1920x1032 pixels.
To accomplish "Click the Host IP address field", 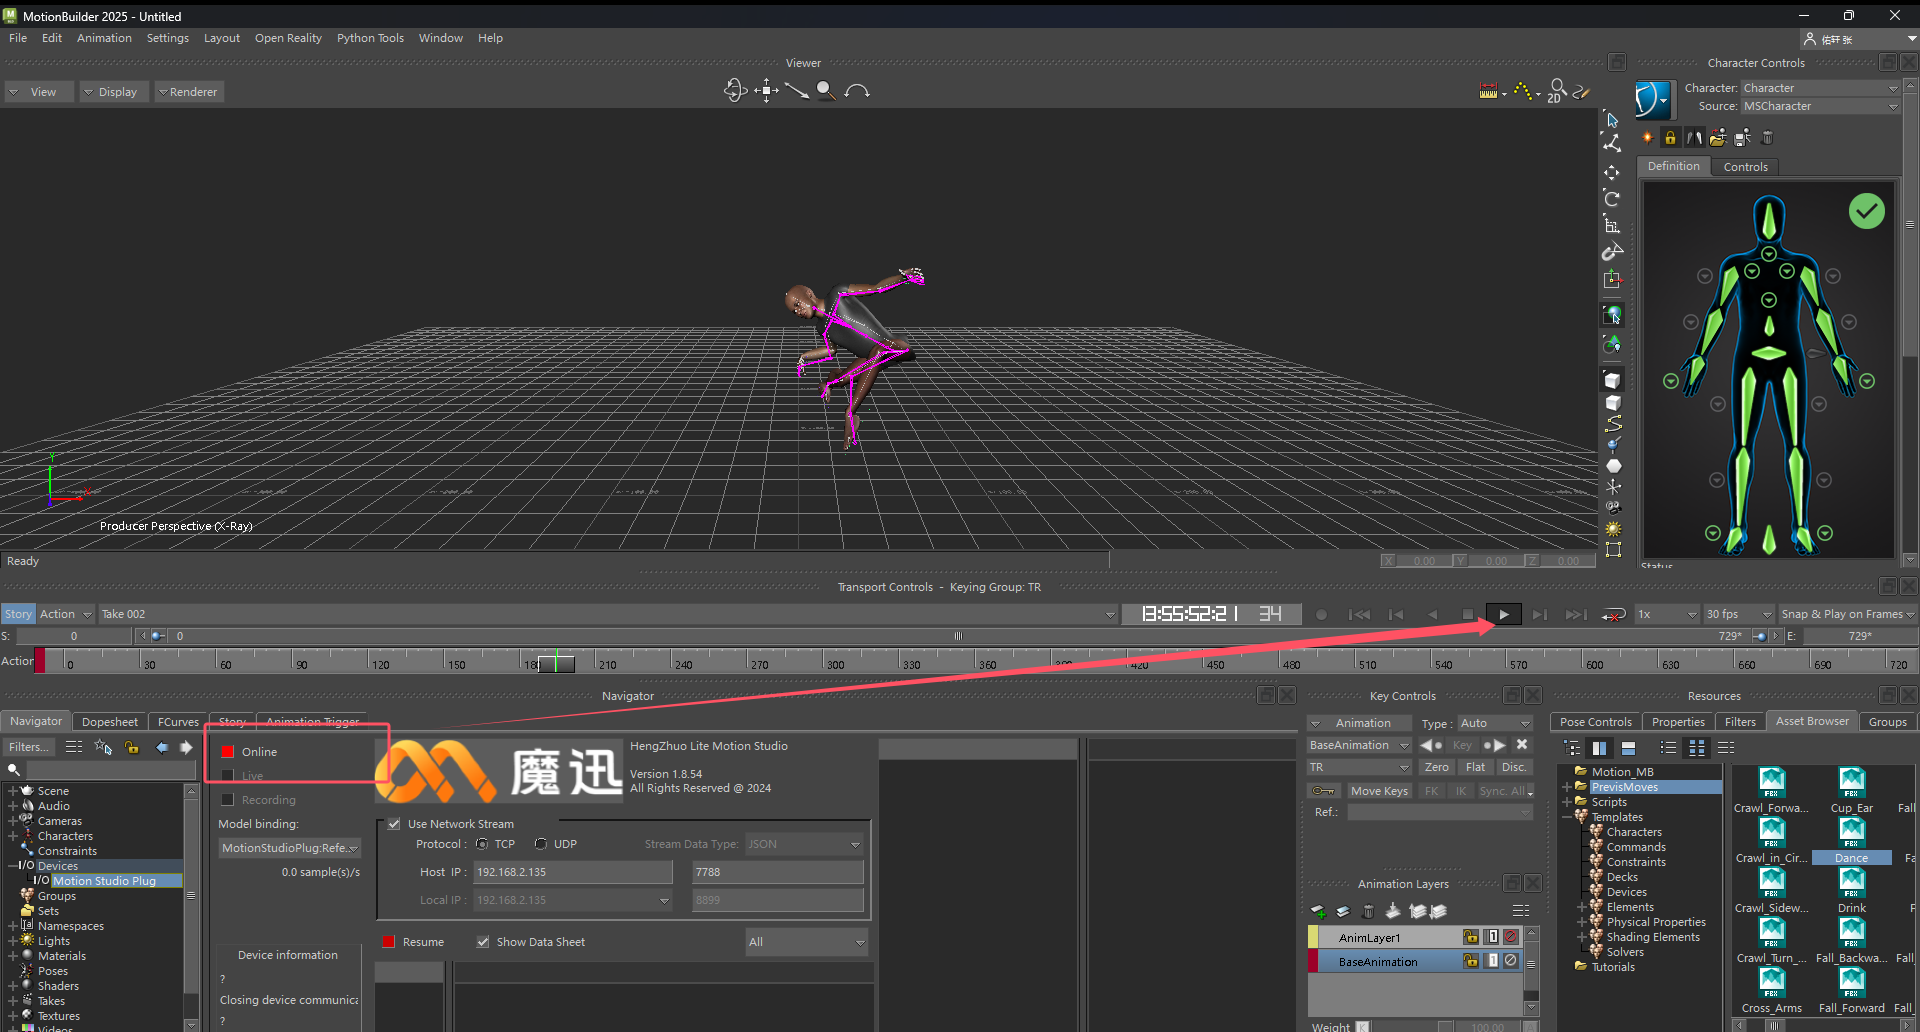I will (572, 872).
